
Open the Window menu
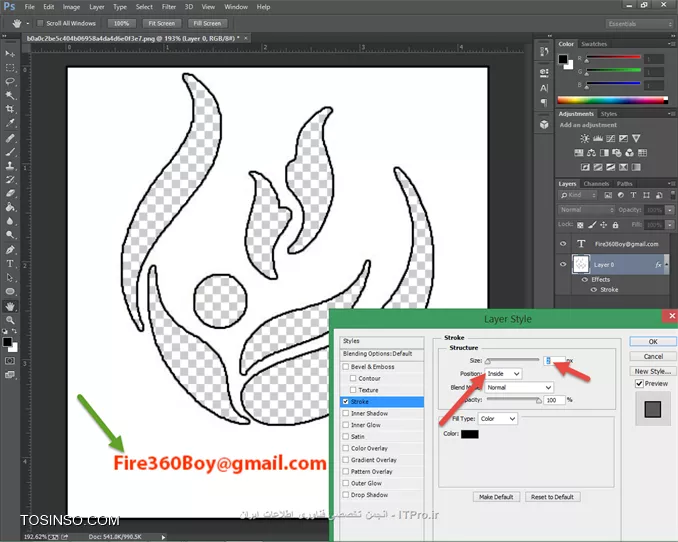[x=236, y=7]
